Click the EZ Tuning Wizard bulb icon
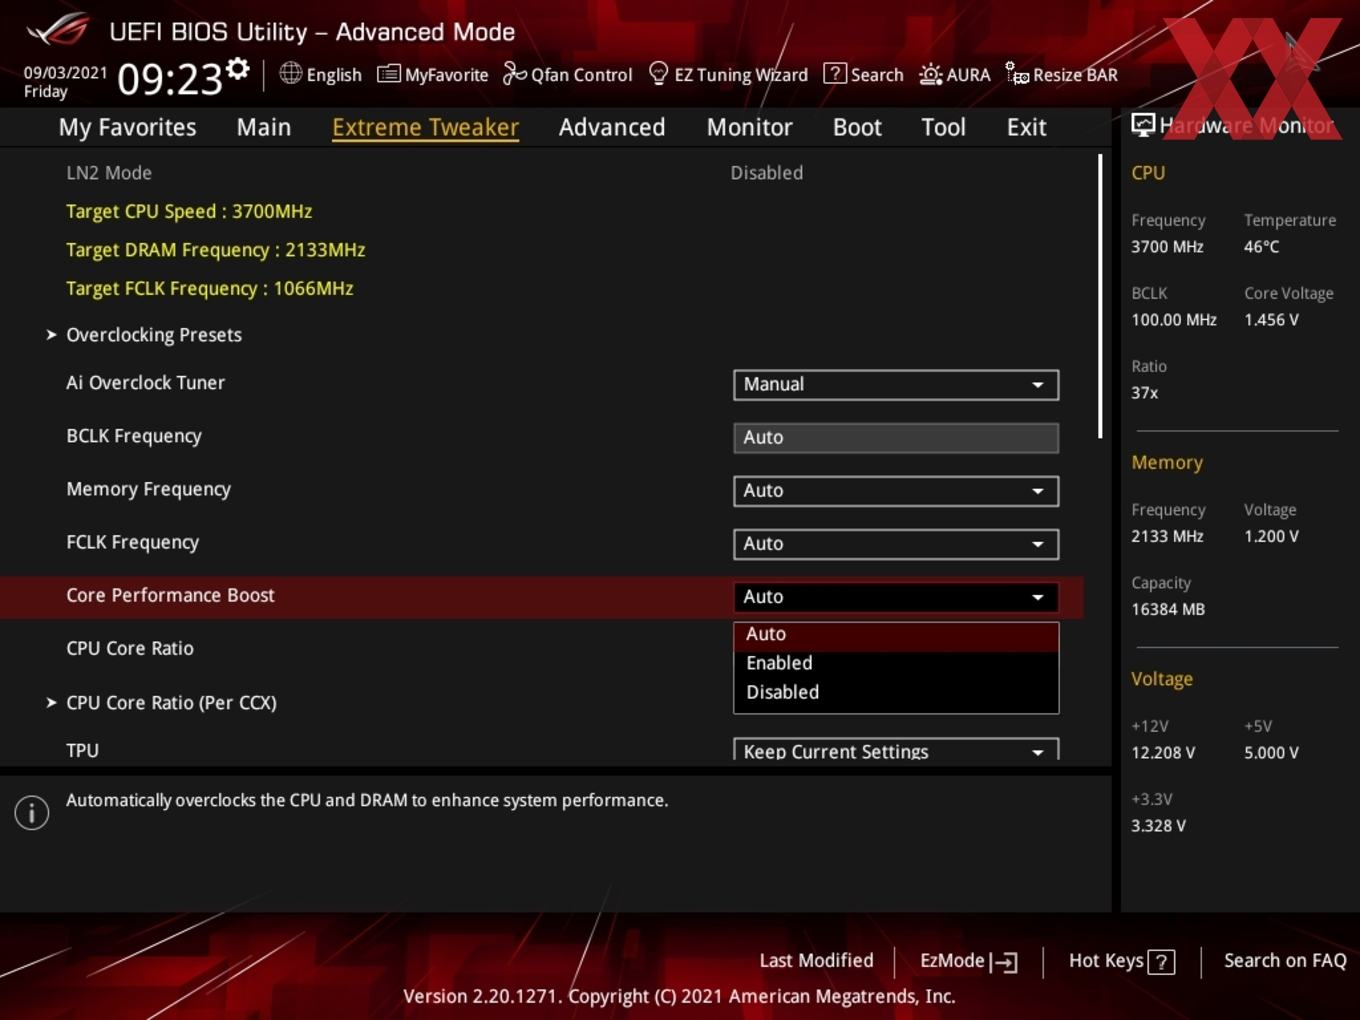 (x=658, y=74)
